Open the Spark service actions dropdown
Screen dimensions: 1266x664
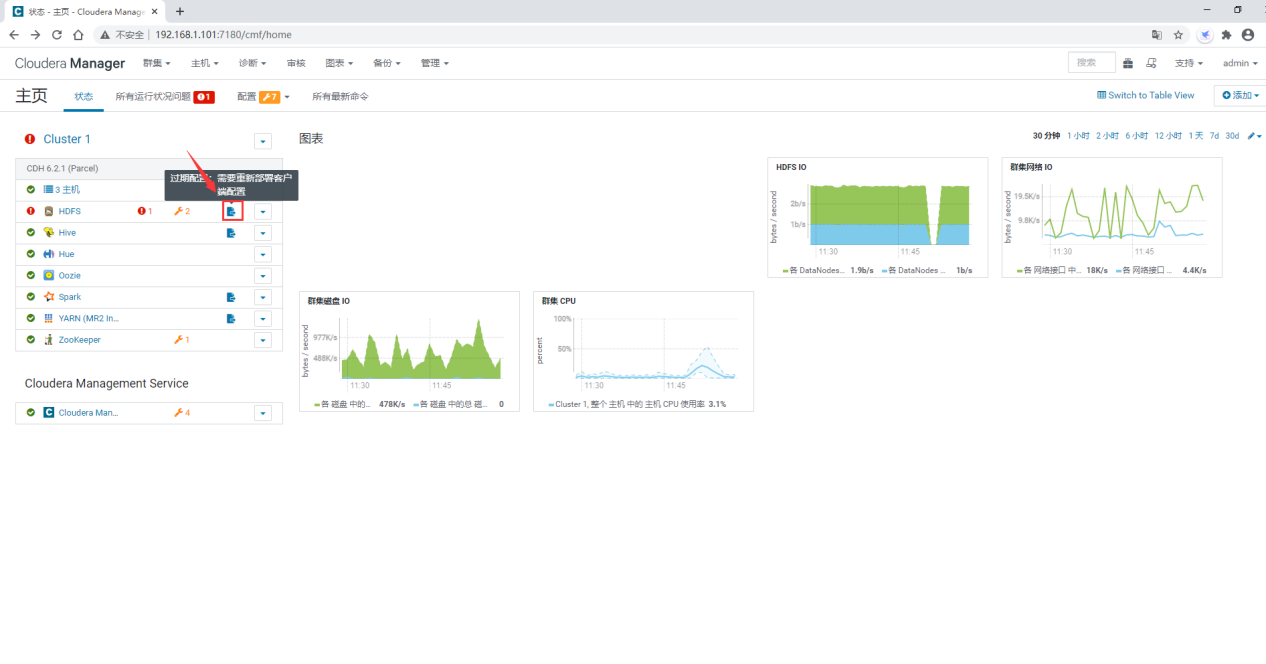tap(262, 297)
